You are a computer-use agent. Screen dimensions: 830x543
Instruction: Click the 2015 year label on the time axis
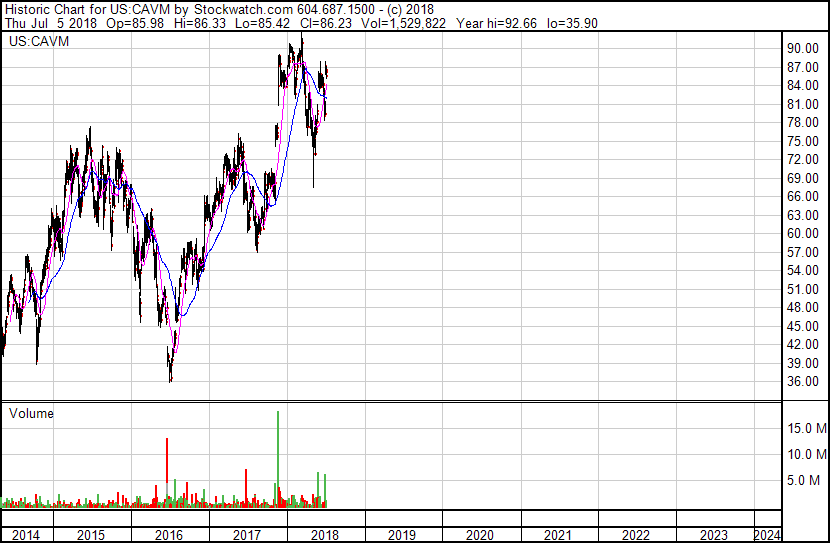pyautogui.click(x=91, y=535)
